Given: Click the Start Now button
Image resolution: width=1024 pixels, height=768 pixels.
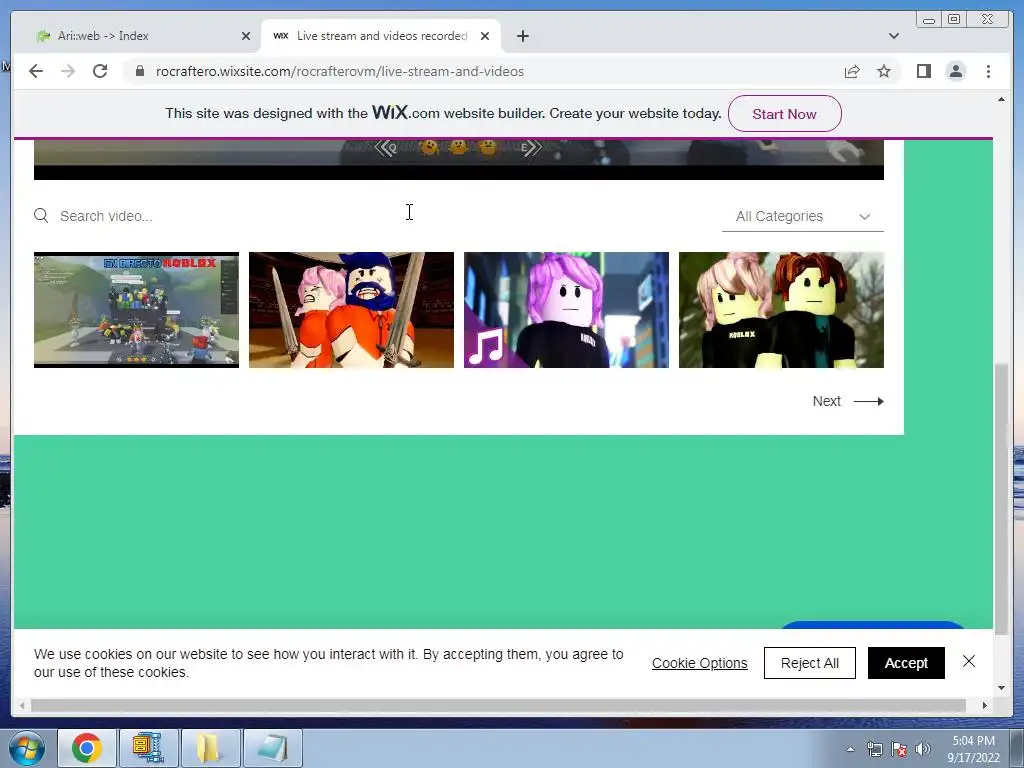Looking at the screenshot, I should point(784,114).
